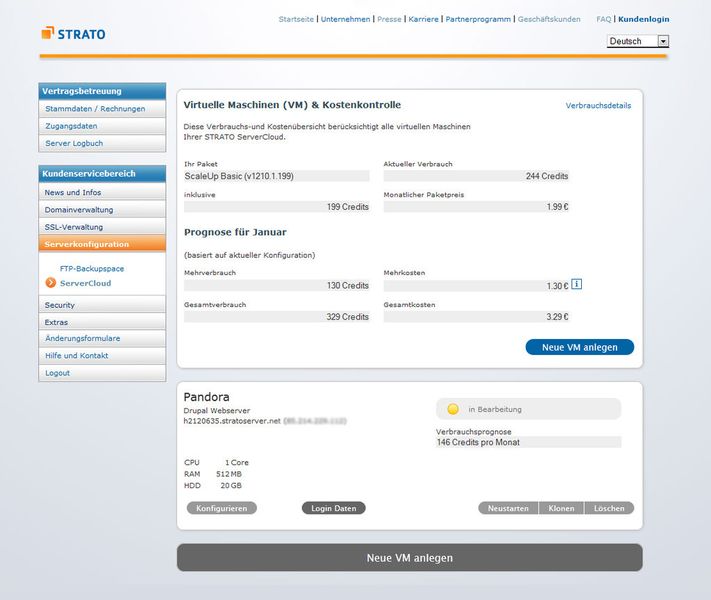Click the 20 GB HDD value
Screen dimensions: 711x600
point(231,485)
